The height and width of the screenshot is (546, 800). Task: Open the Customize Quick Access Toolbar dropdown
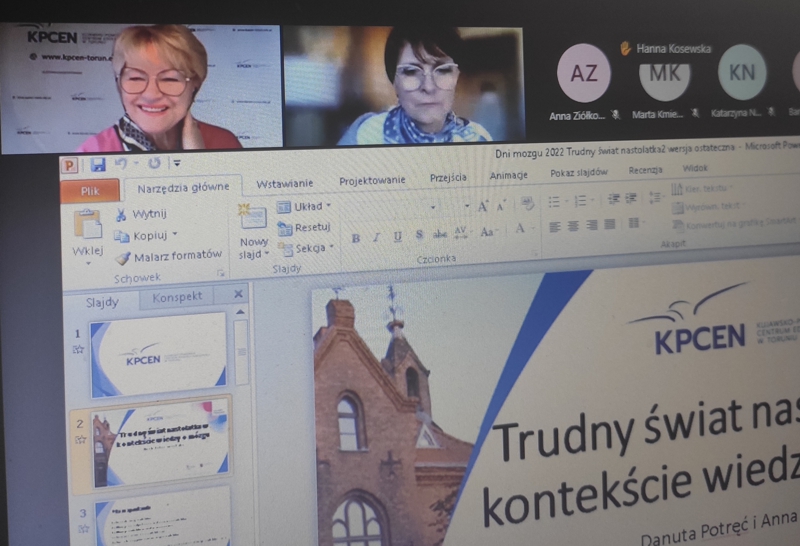[x=177, y=163]
